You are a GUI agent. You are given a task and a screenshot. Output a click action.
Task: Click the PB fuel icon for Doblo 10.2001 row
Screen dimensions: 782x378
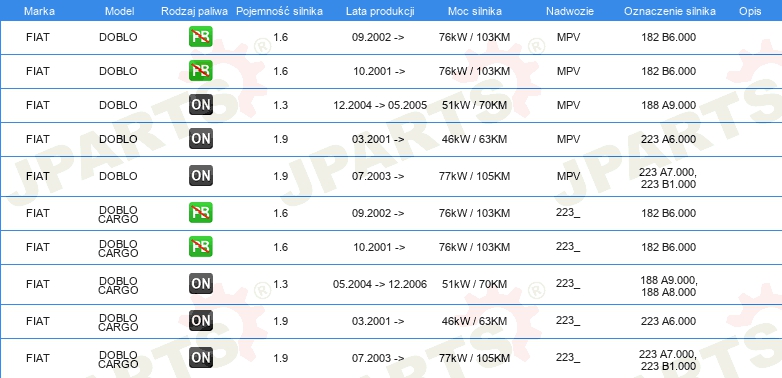(x=200, y=71)
